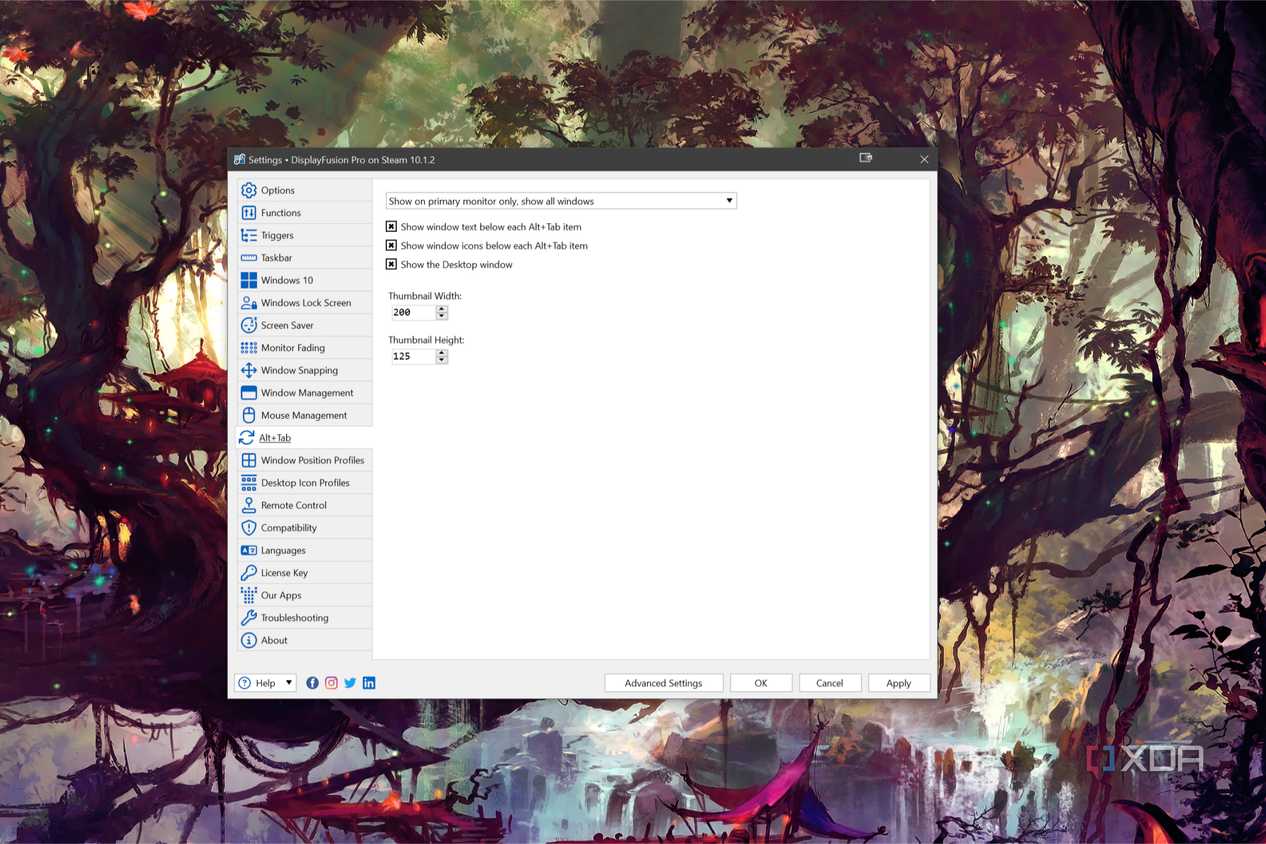Viewport: 1266px width, 844px height.
Task: Toggle Show window icons below Alt+Tab item
Action: click(x=392, y=246)
